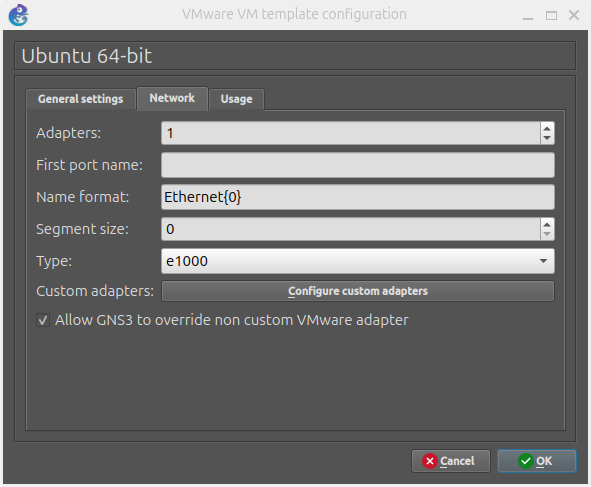Screen dimensions: 591x487
Task: Click Configure custom adapters button
Action: coord(358,291)
